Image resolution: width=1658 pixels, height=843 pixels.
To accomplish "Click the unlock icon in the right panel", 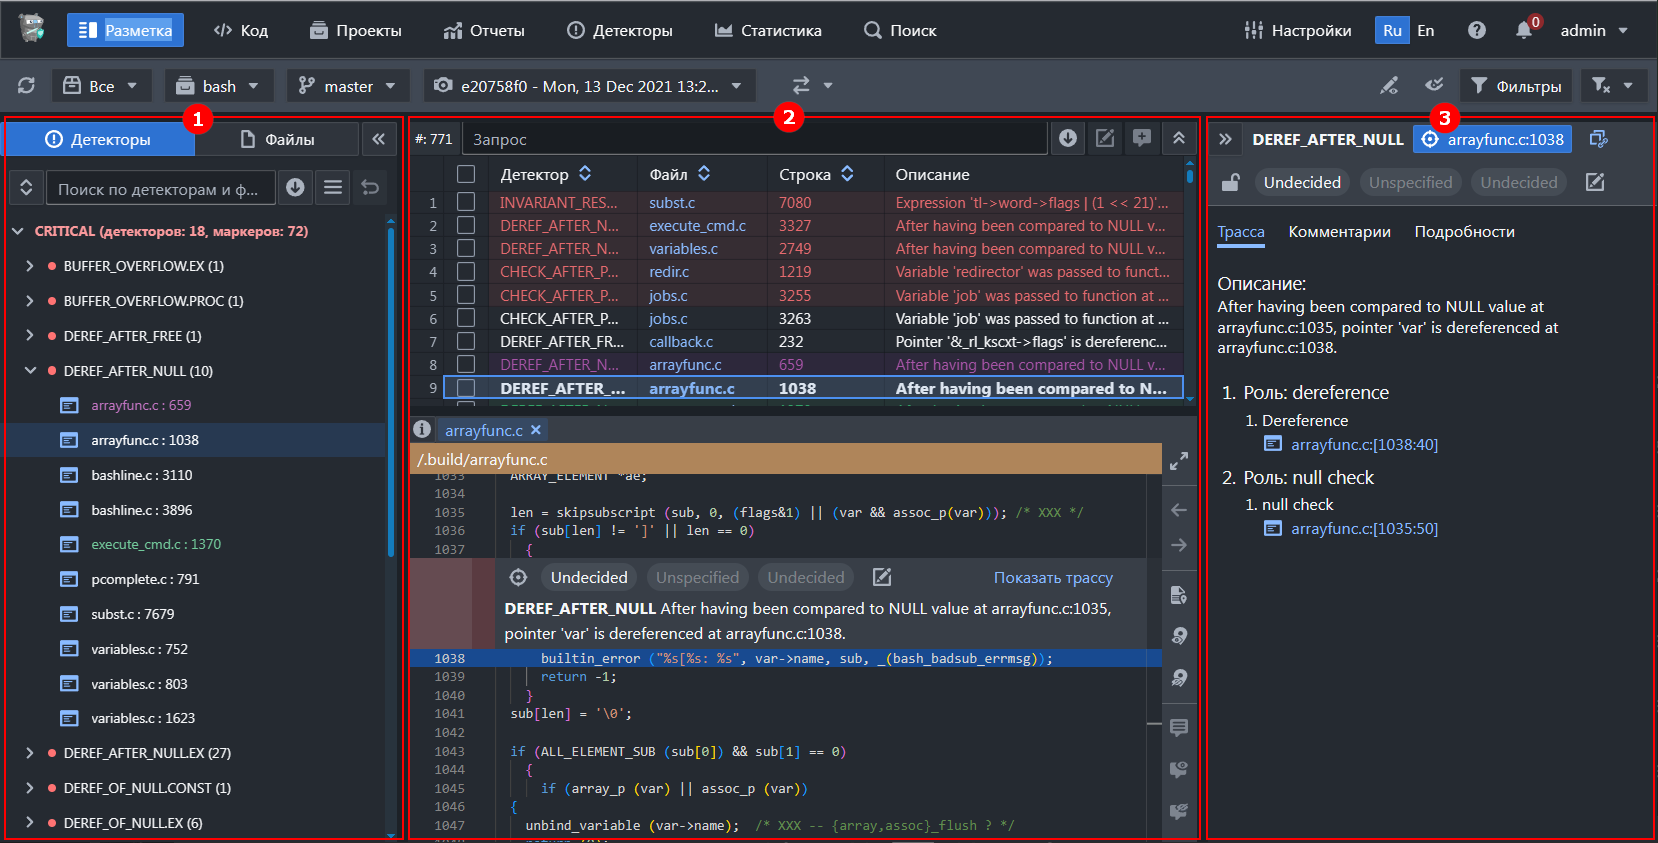I will 1231,182.
